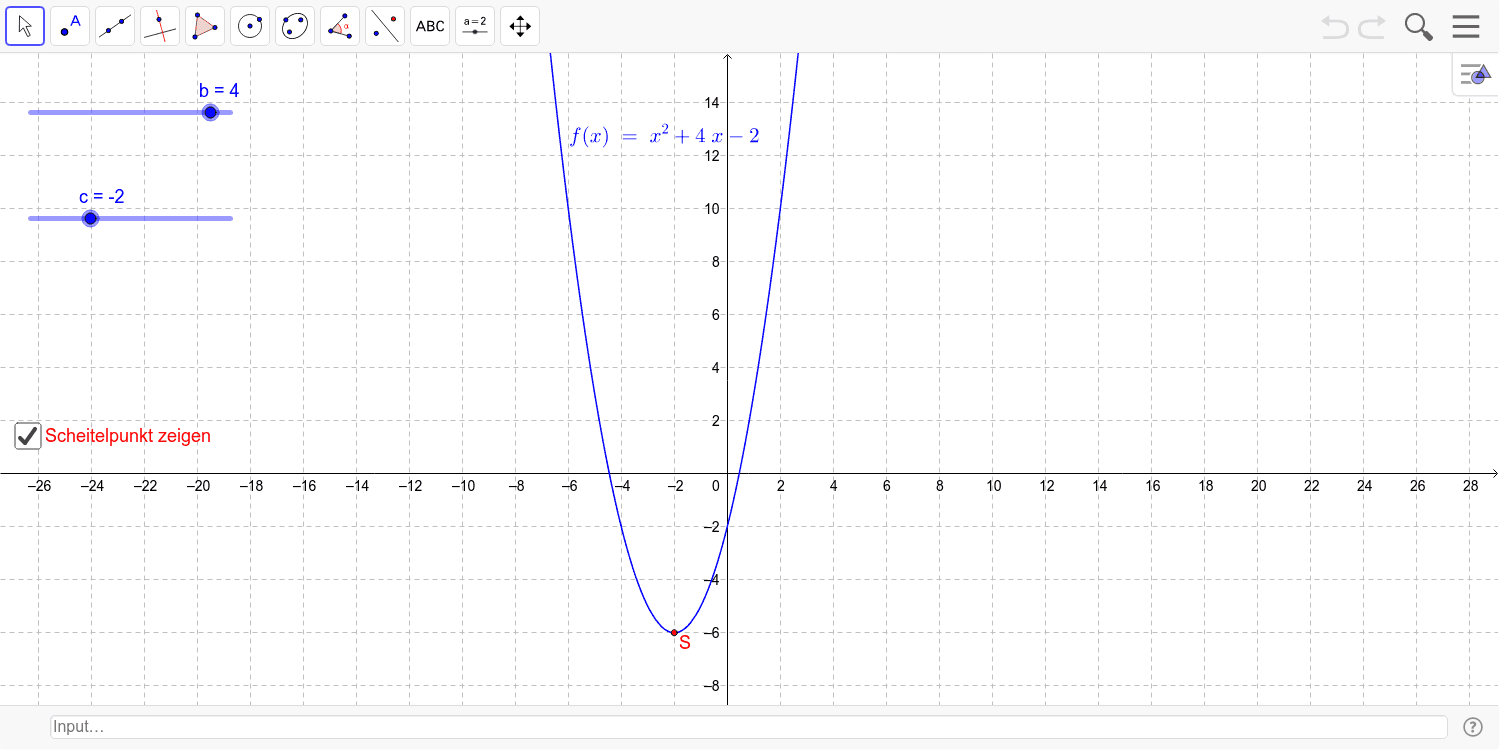Screen dimensions: 1500x750
Task: Click the Input bar field
Action: [x=748, y=727]
